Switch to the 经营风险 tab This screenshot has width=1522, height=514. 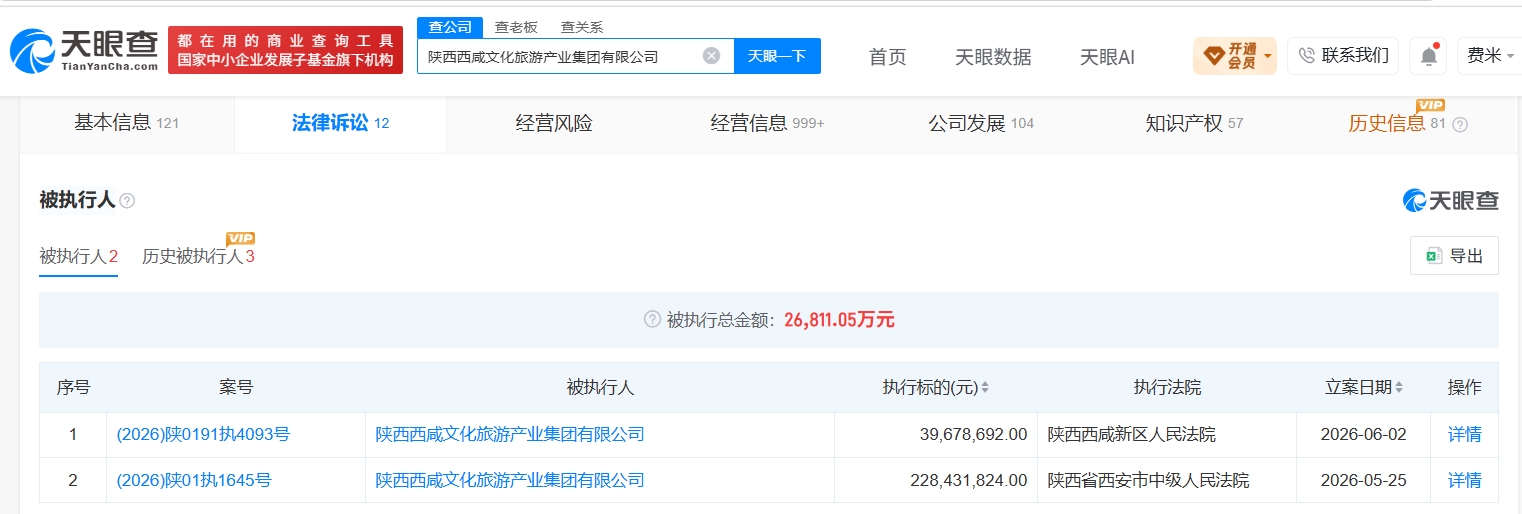click(x=554, y=124)
